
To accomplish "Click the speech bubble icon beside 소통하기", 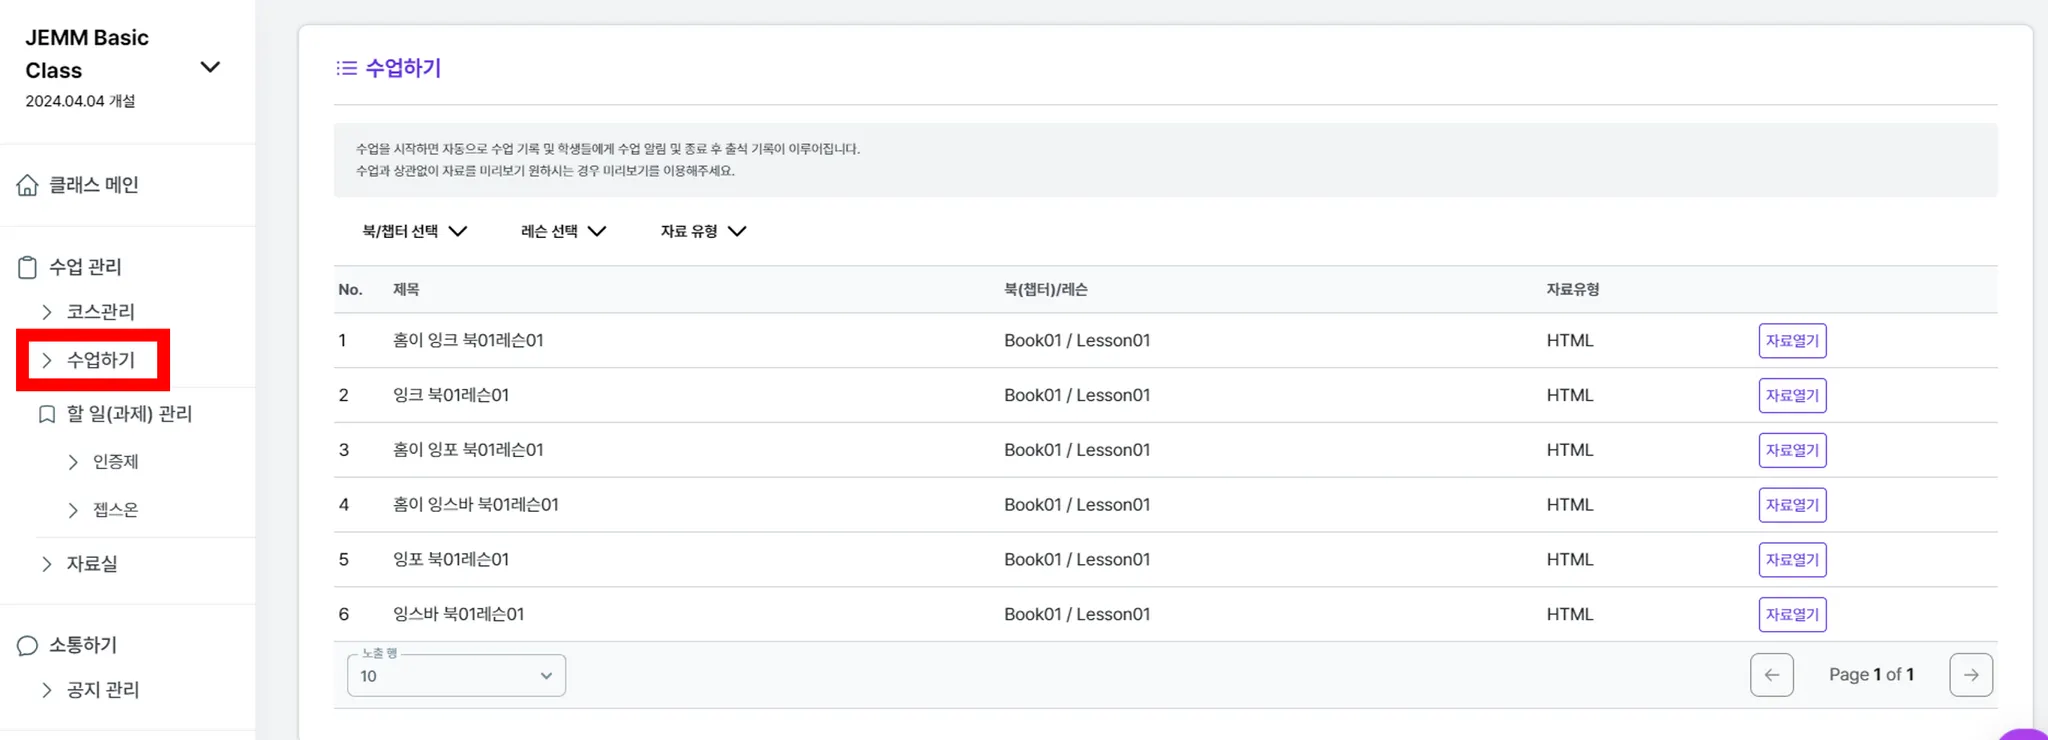I will tap(27, 646).
